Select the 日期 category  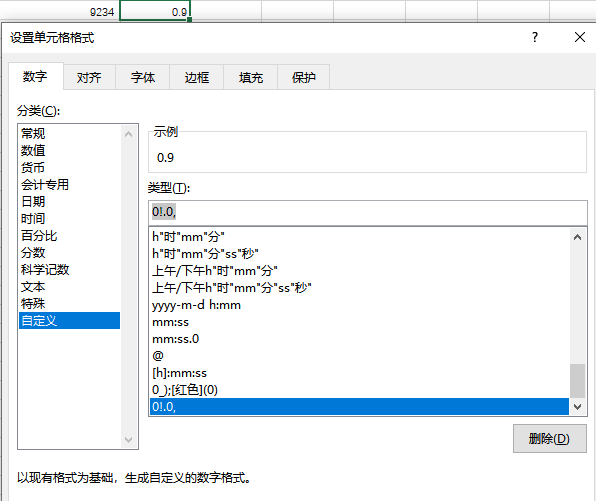click(x=70, y=201)
